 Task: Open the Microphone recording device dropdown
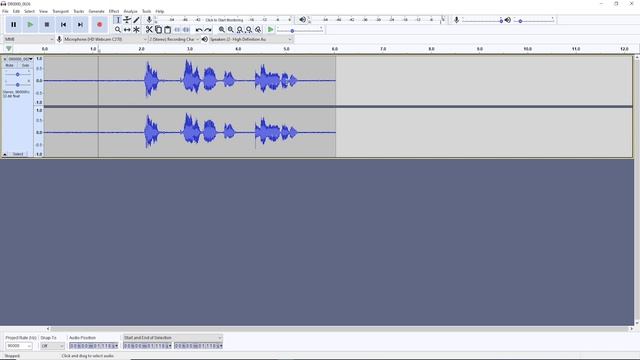105,39
